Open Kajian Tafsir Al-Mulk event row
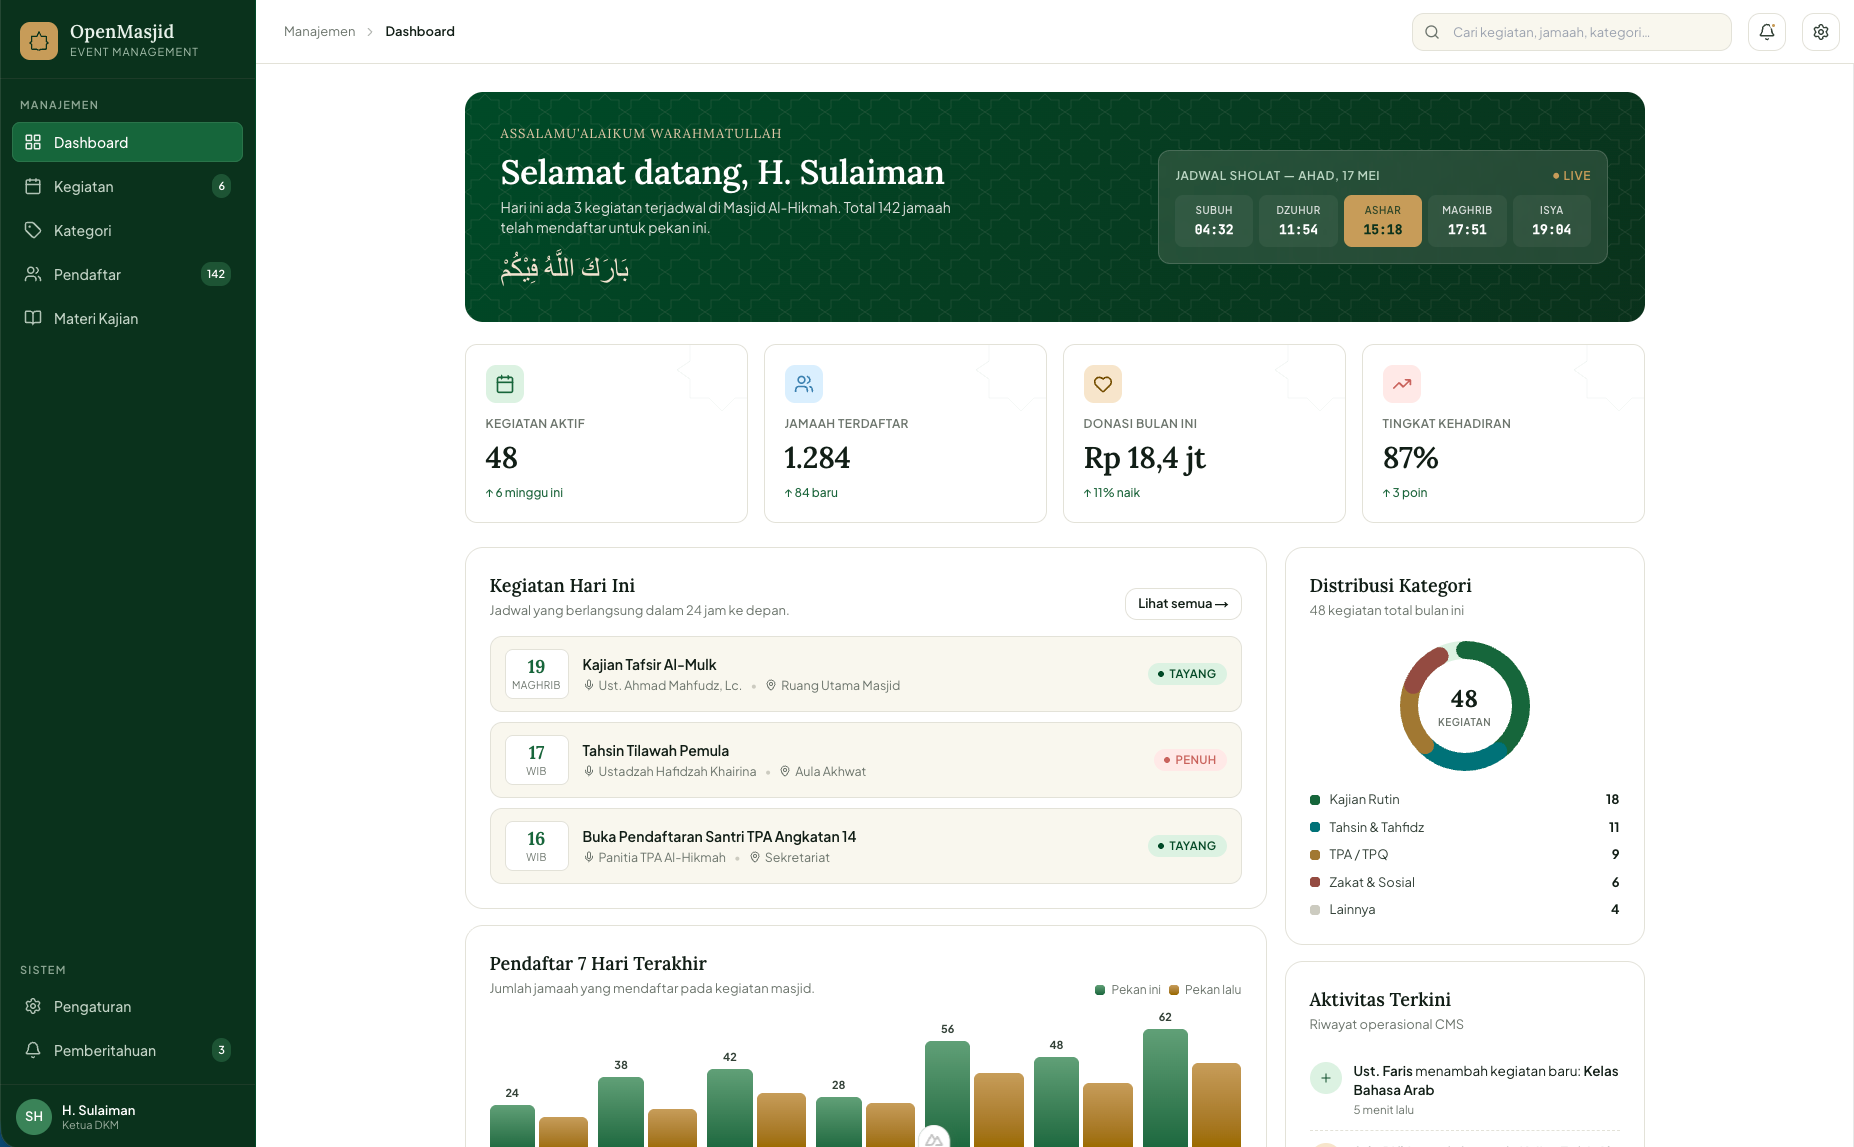This screenshot has width=1854, height=1147. [x=866, y=674]
